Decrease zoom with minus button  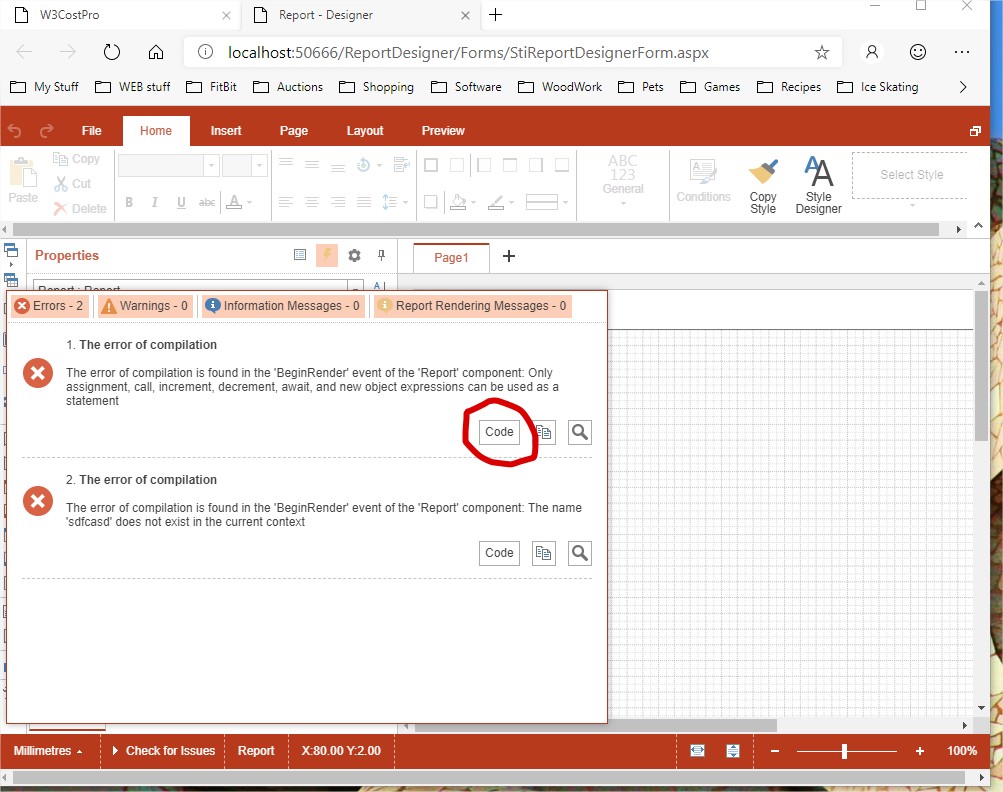tap(775, 751)
